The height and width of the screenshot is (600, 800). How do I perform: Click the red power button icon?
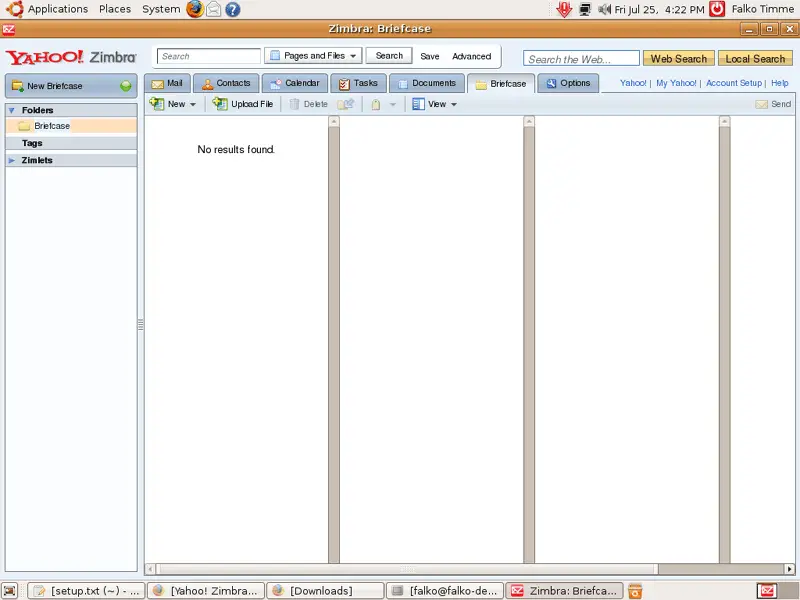pos(717,9)
